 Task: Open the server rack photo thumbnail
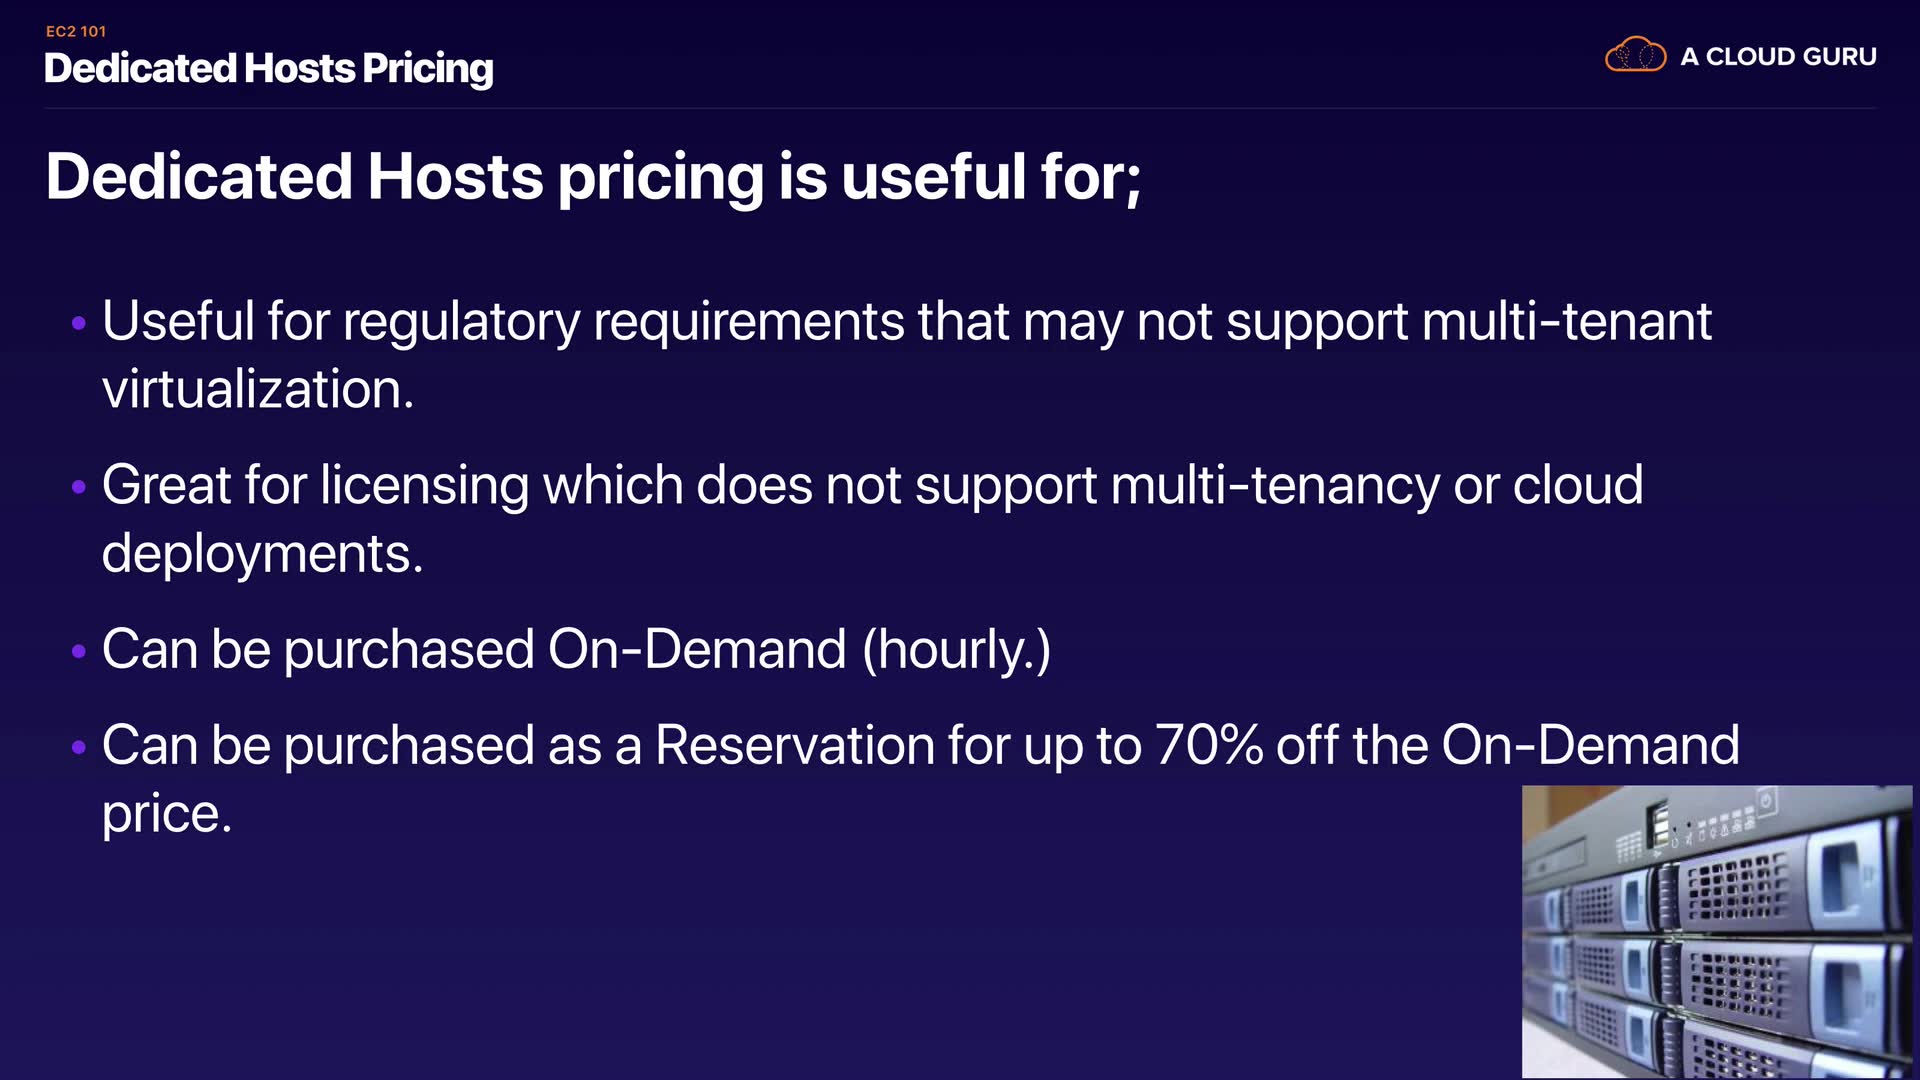click(x=1716, y=931)
